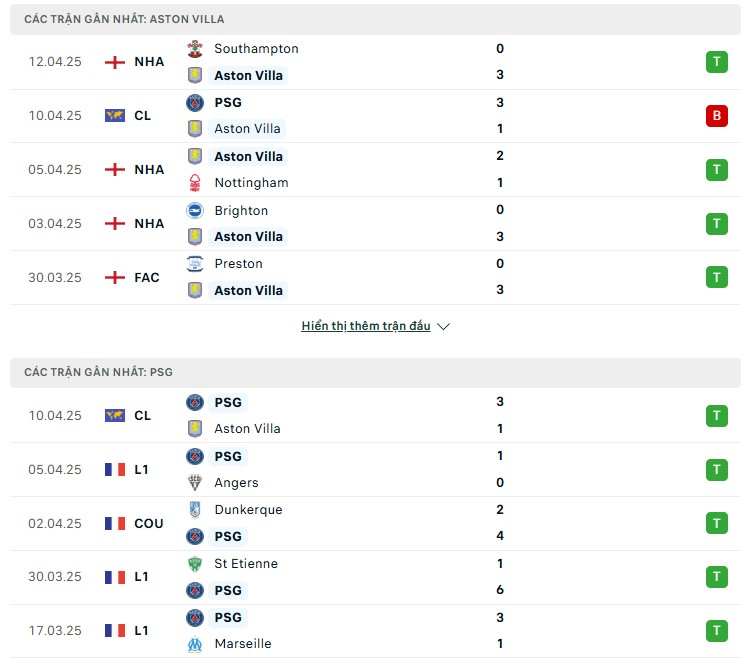Click the chevron next to show more matches
The height and width of the screenshot is (659, 749).
pyautogui.click(x=444, y=327)
